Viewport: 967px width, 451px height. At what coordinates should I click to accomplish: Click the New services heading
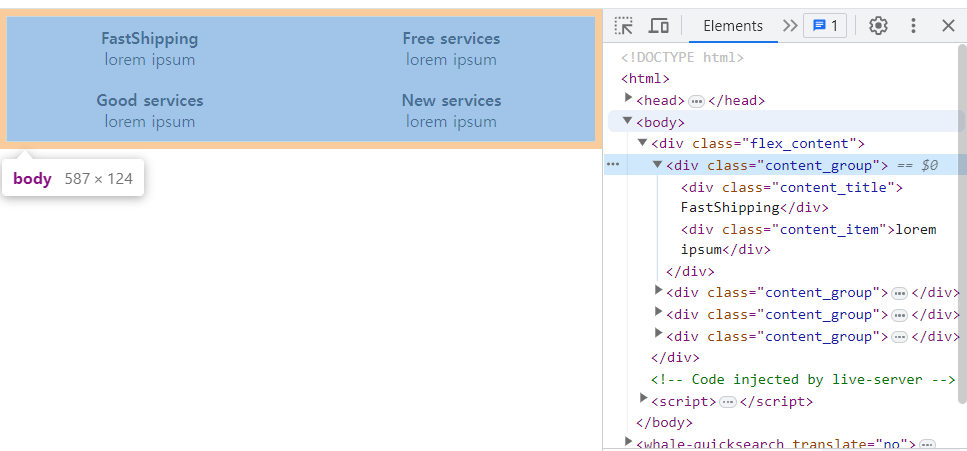coord(451,101)
